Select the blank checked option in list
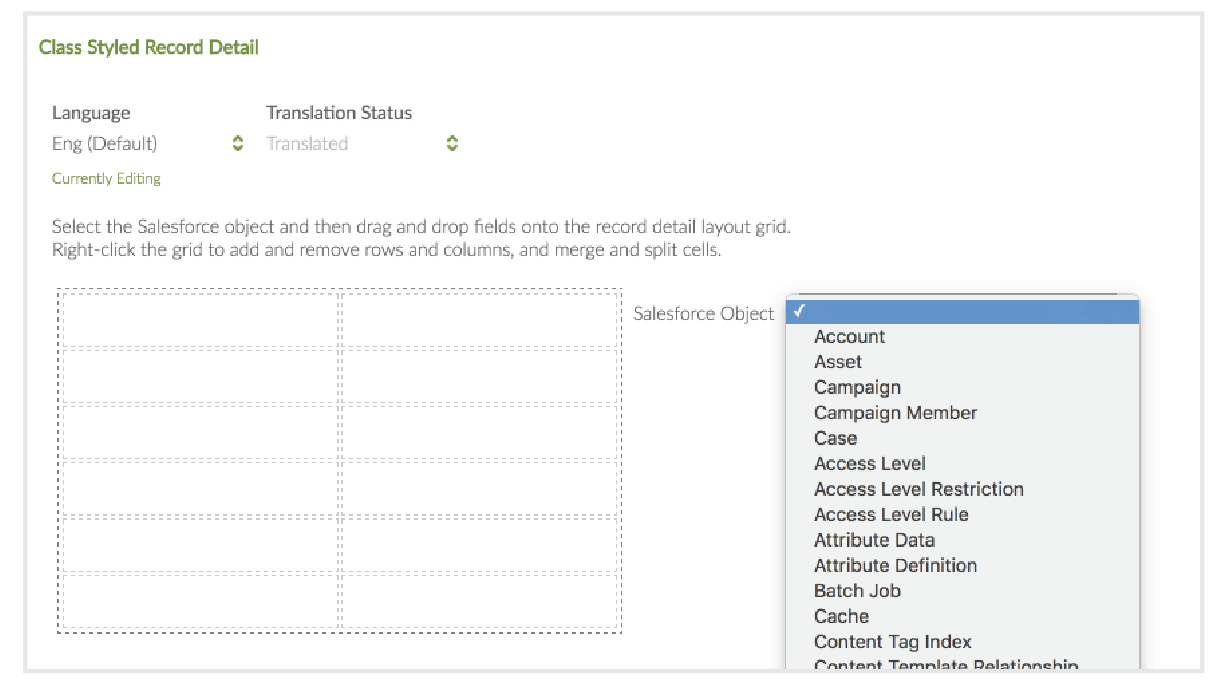The width and height of the screenshot is (1228, 688). pos(962,312)
